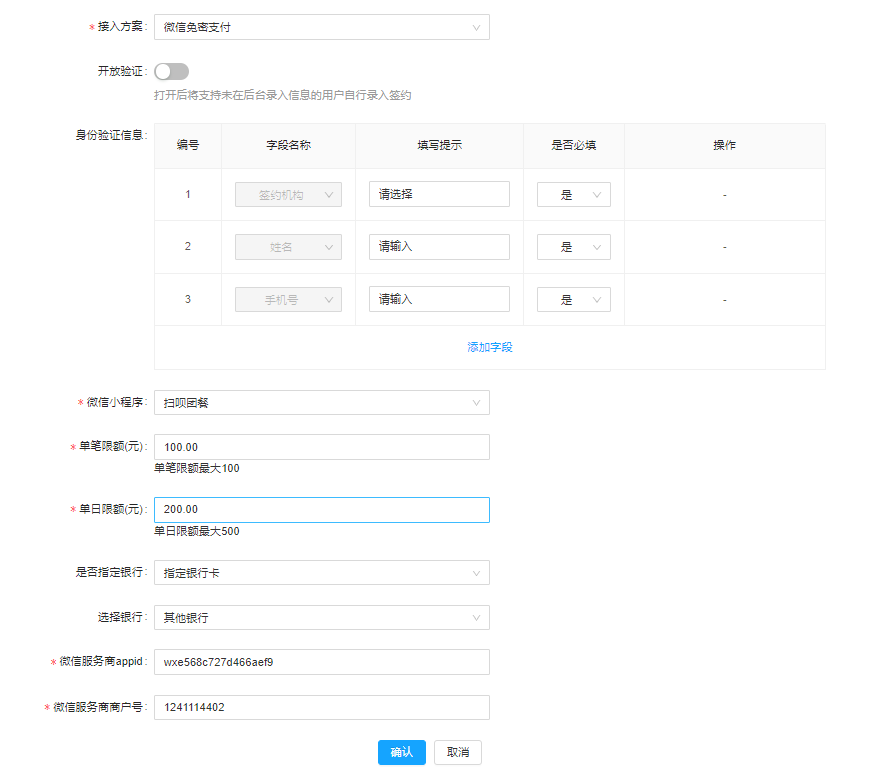
Task: Click the 取消 button
Action: [458, 752]
